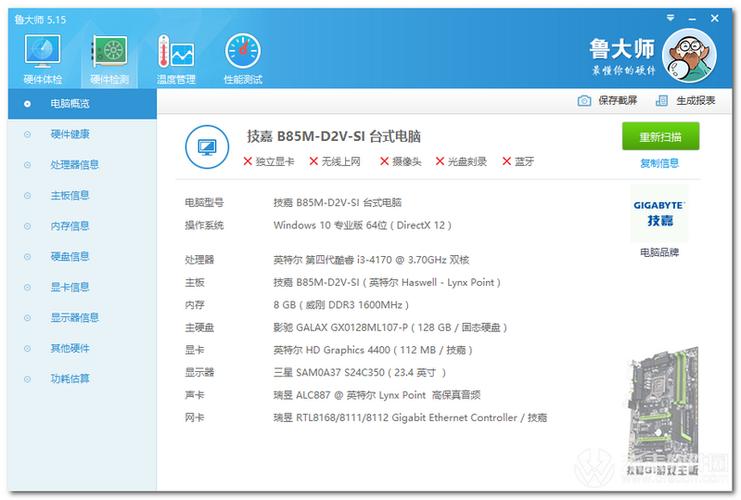Click the 网卡 row label
This screenshot has width=741, height=500.
[194, 418]
